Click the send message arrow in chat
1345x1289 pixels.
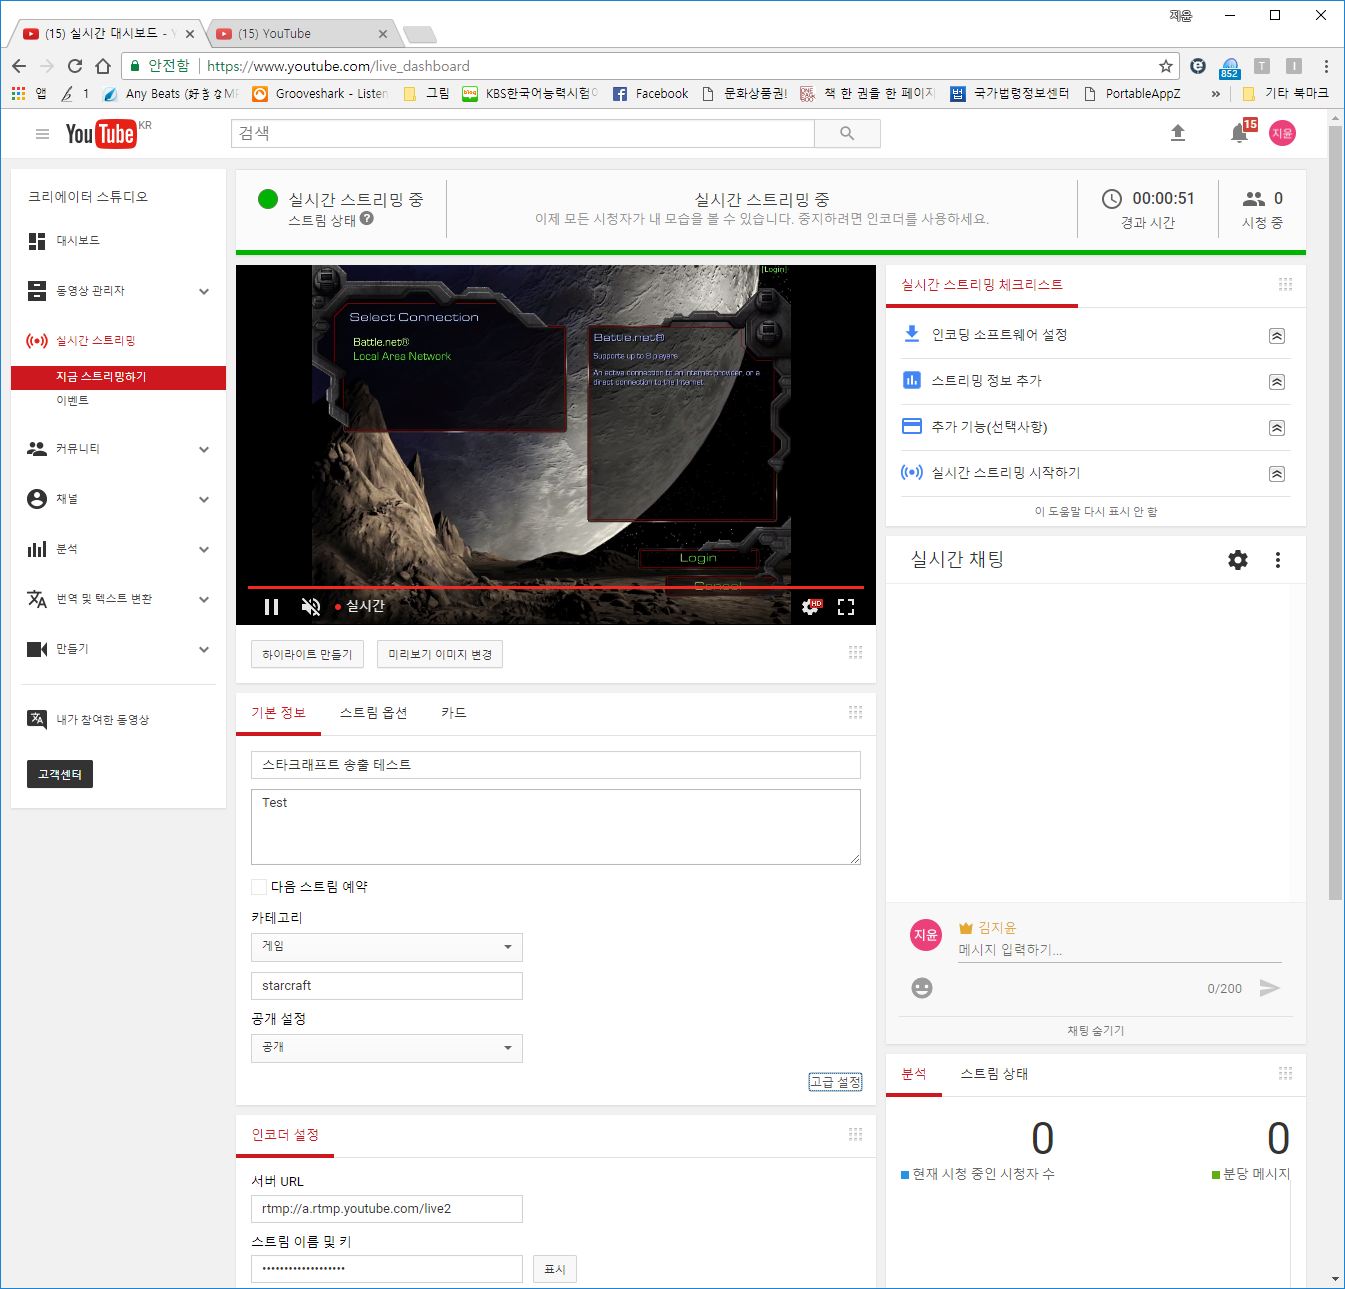click(1270, 988)
